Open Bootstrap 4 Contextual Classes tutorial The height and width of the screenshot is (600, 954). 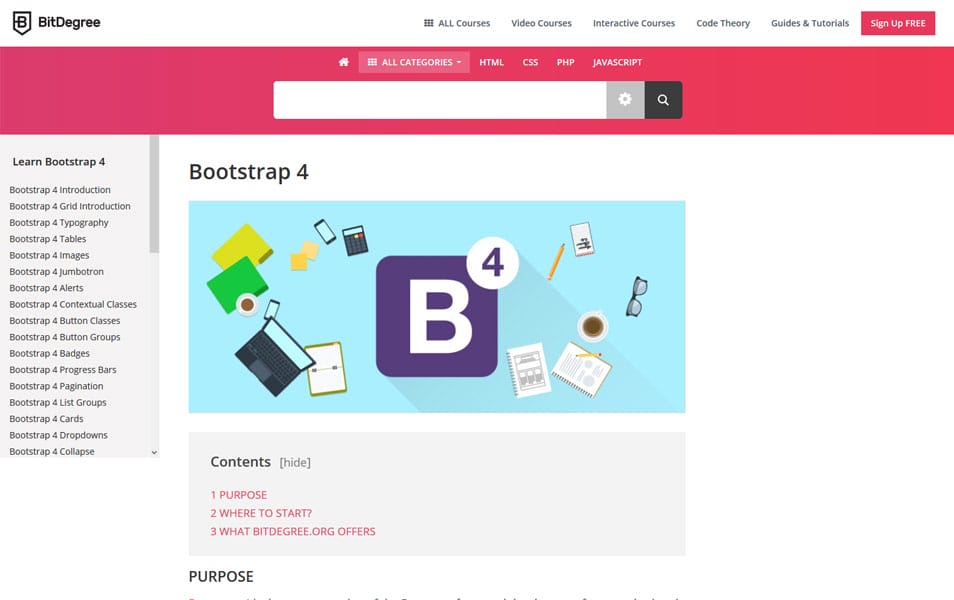coord(73,304)
